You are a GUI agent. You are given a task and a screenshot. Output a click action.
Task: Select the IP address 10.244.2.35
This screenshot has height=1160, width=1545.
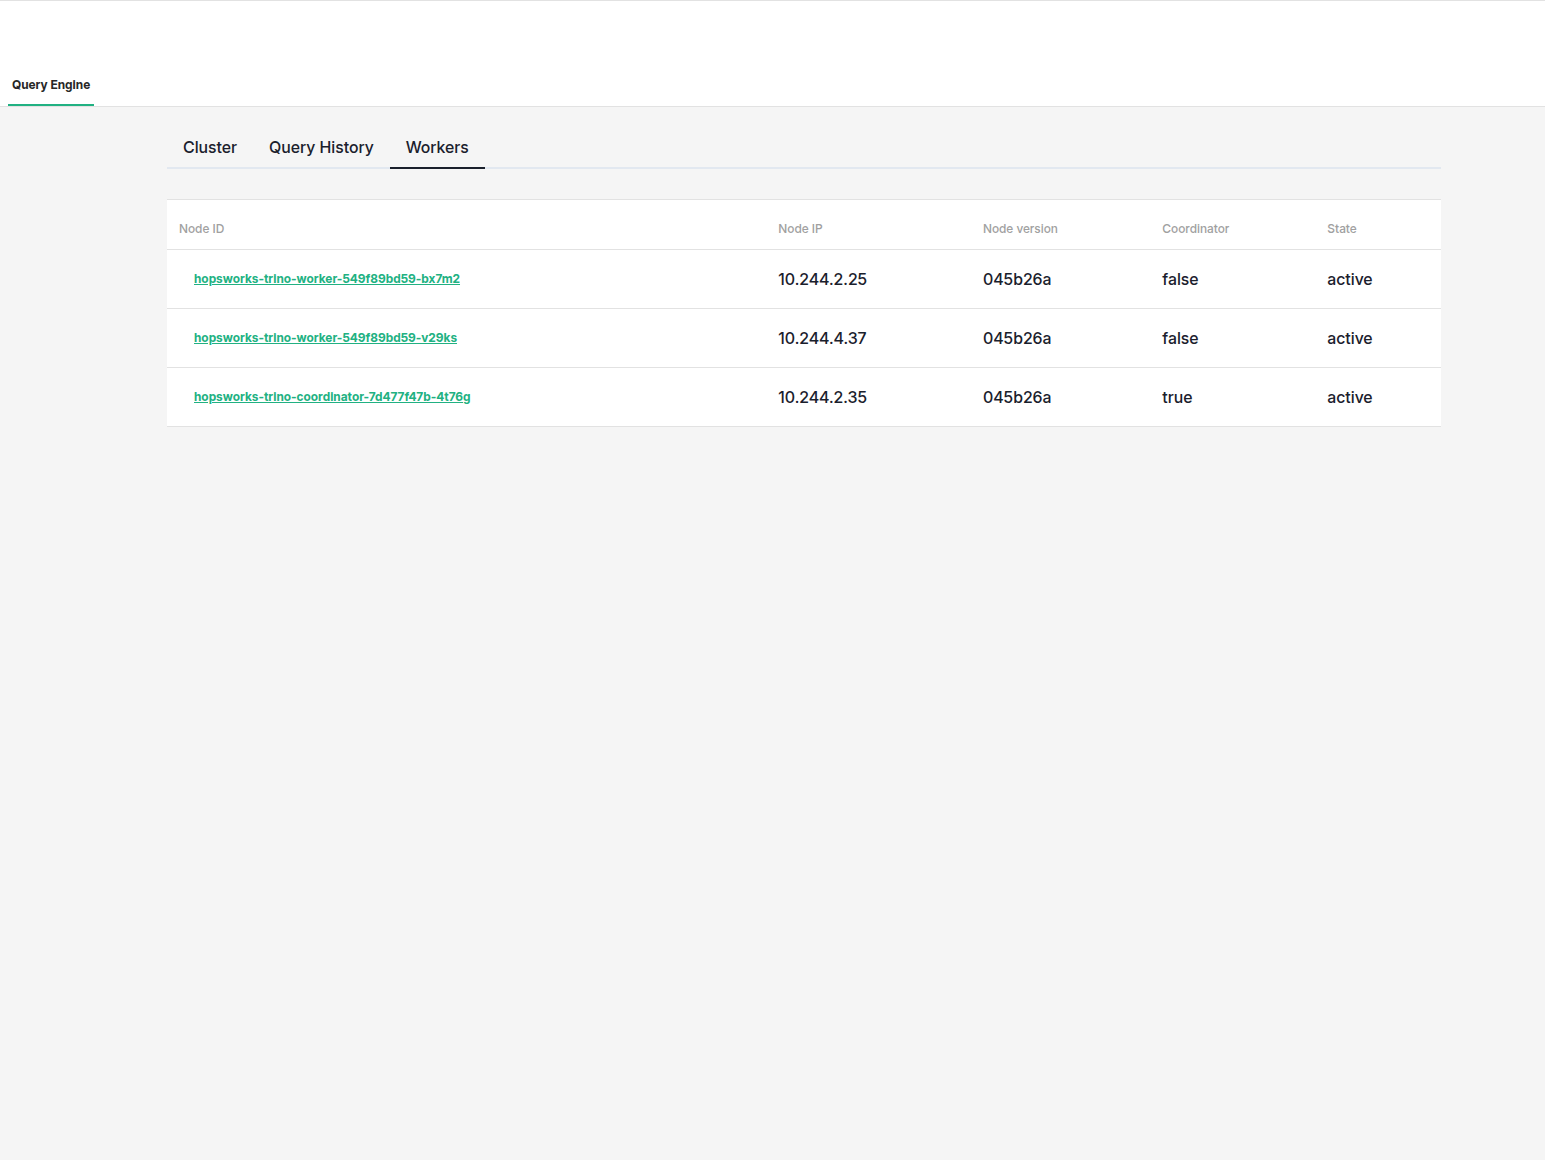822,397
